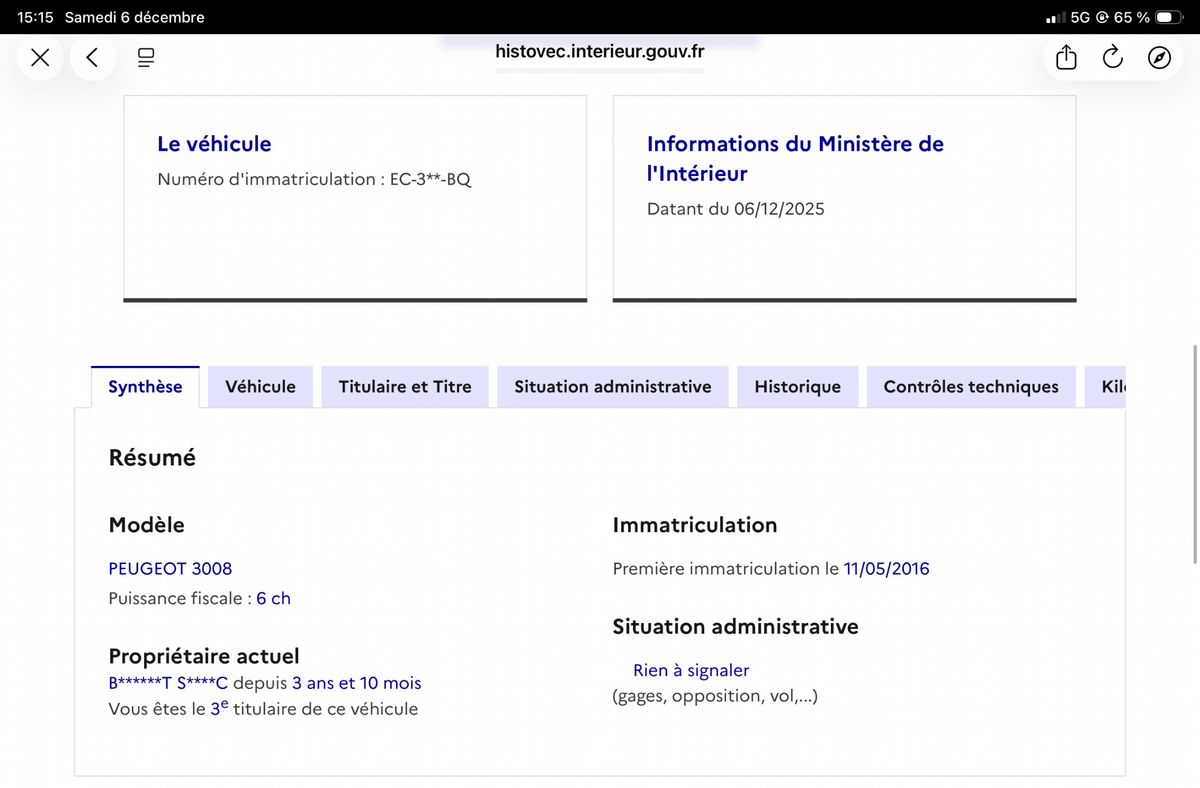Viewport: 1200px width, 788px height.
Task: Select the Synthèse tab
Action: (145, 387)
